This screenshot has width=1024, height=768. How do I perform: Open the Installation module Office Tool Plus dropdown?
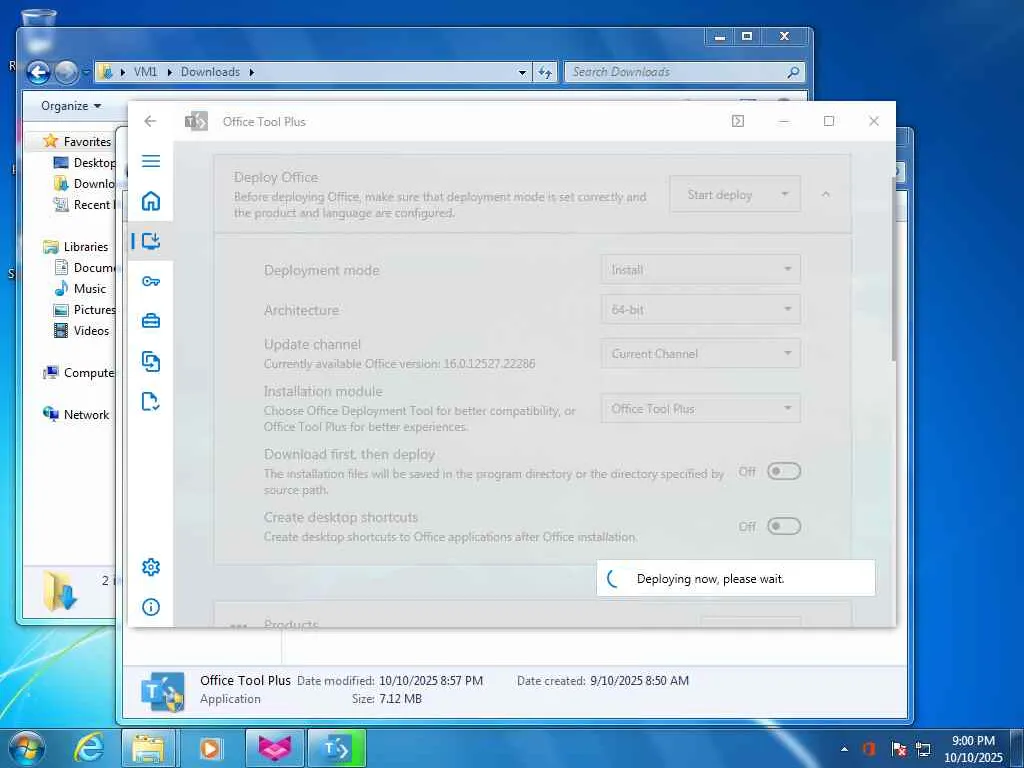click(x=700, y=408)
